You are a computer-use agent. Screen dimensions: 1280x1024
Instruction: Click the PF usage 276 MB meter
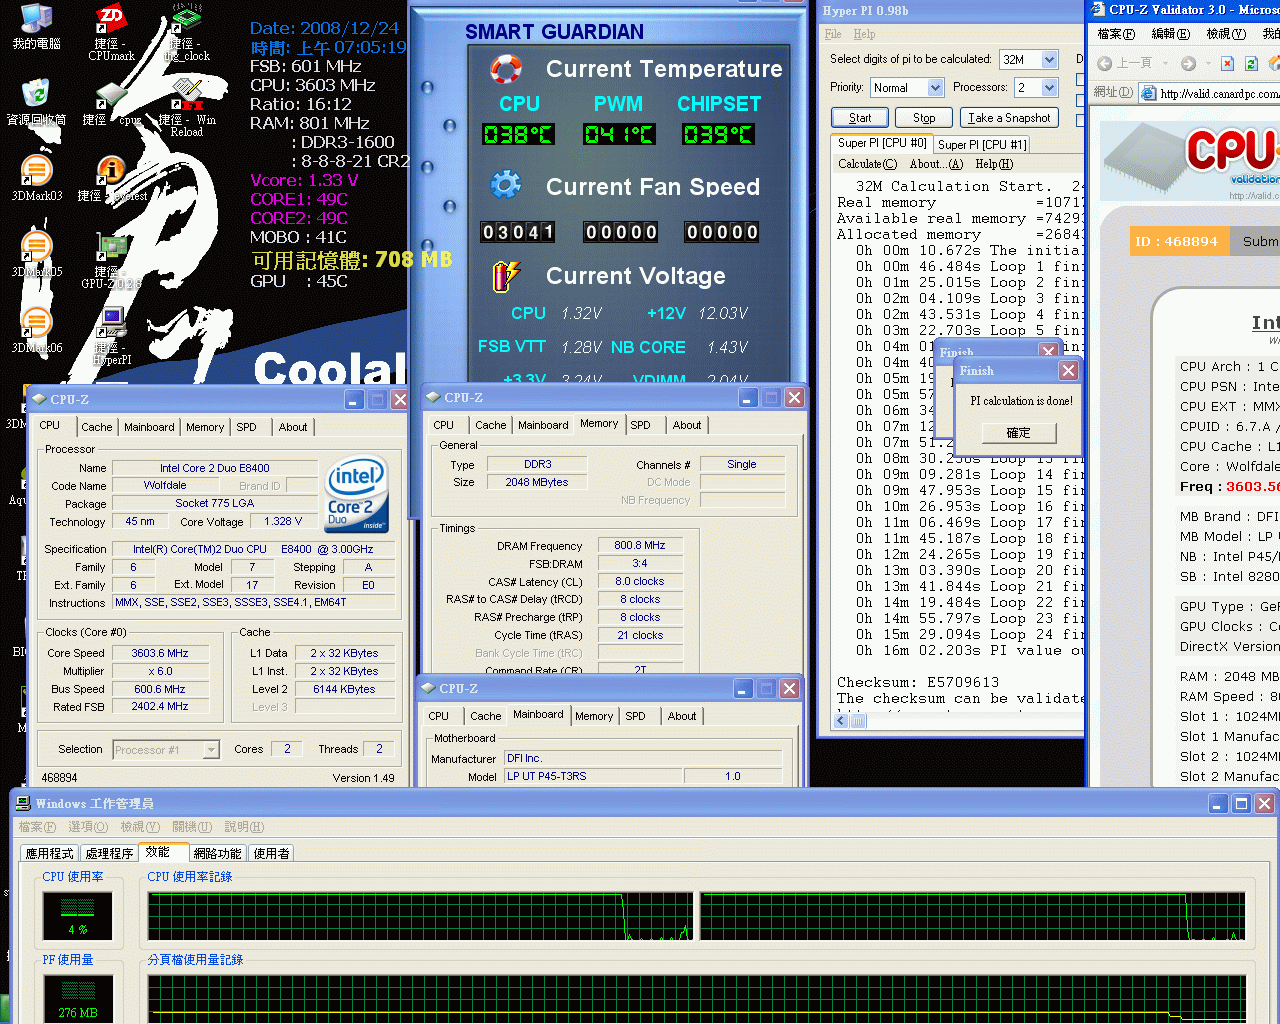click(x=77, y=999)
